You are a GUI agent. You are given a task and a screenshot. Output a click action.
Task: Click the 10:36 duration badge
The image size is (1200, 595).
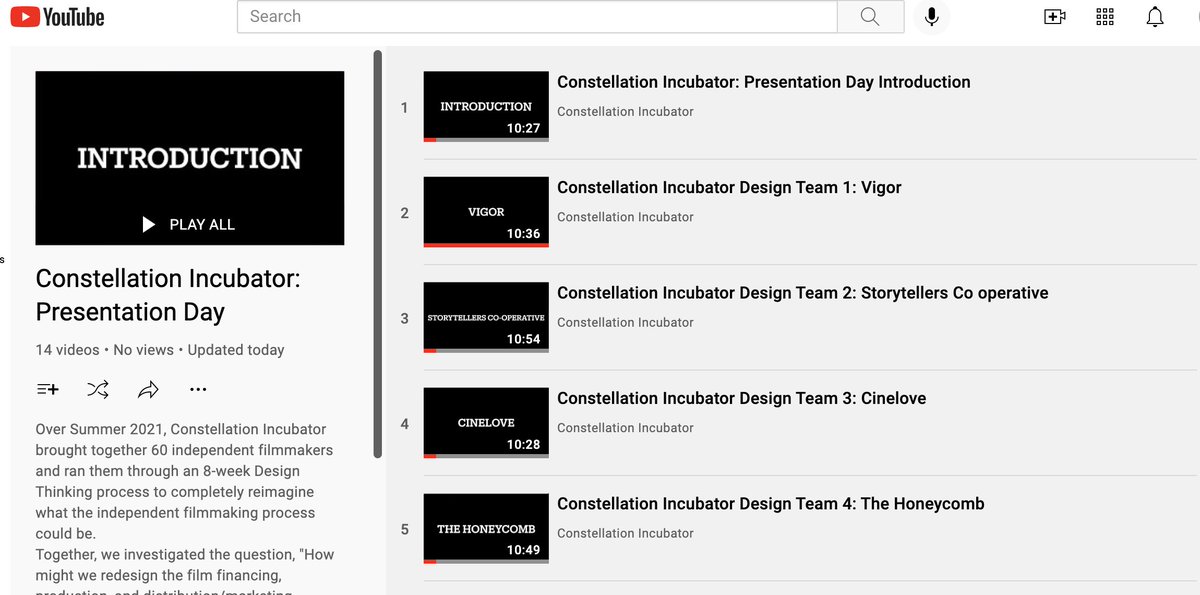point(523,233)
